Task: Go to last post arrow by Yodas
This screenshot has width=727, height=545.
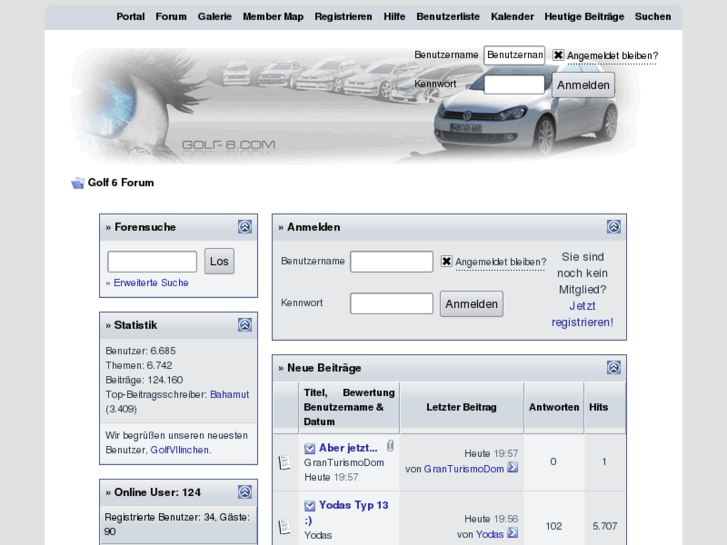Action: [x=512, y=533]
